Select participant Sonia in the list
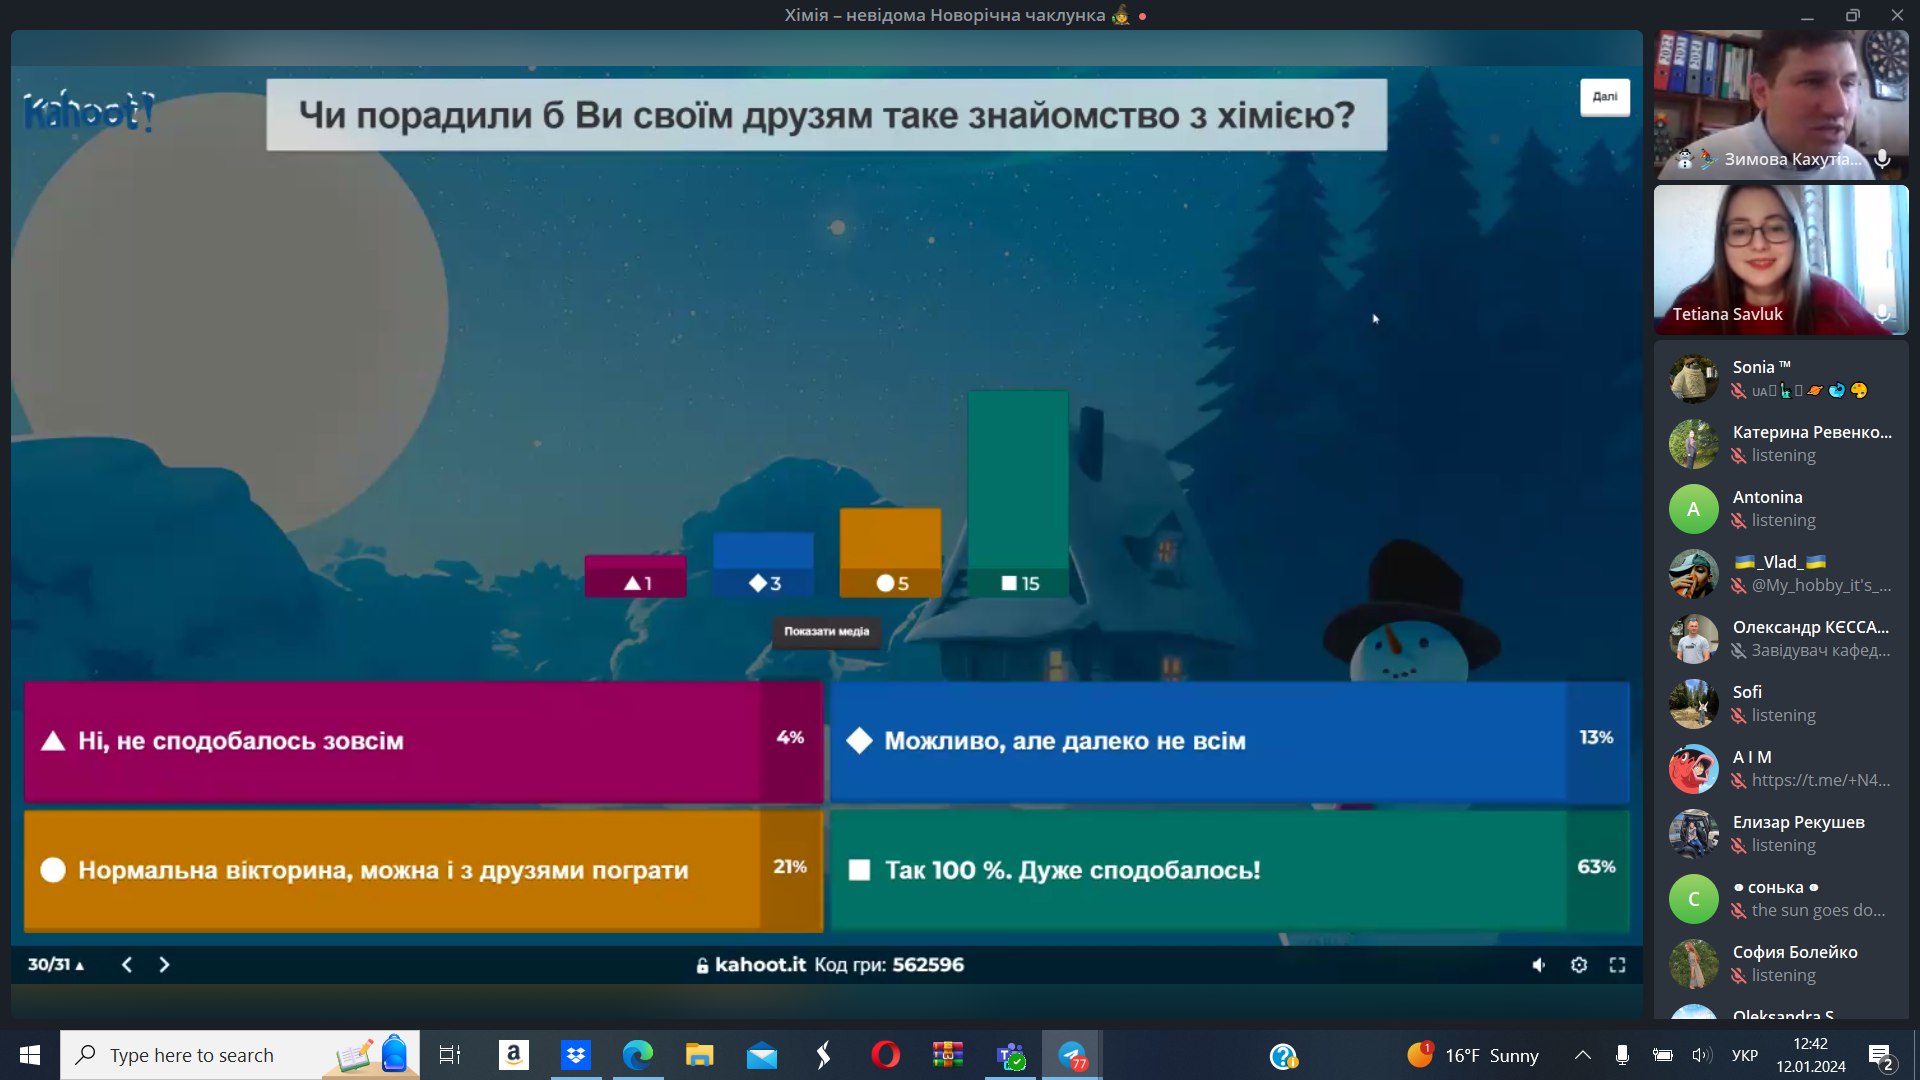The width and height of the screenshot is (1920, 1080). pyautogui.click(x=1780, y=379)
